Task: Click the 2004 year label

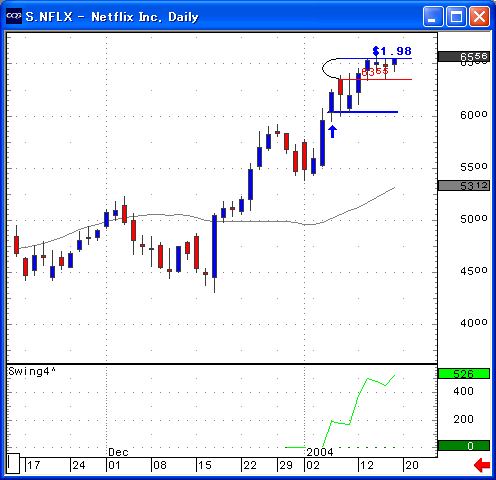Action: coord(320,452)
